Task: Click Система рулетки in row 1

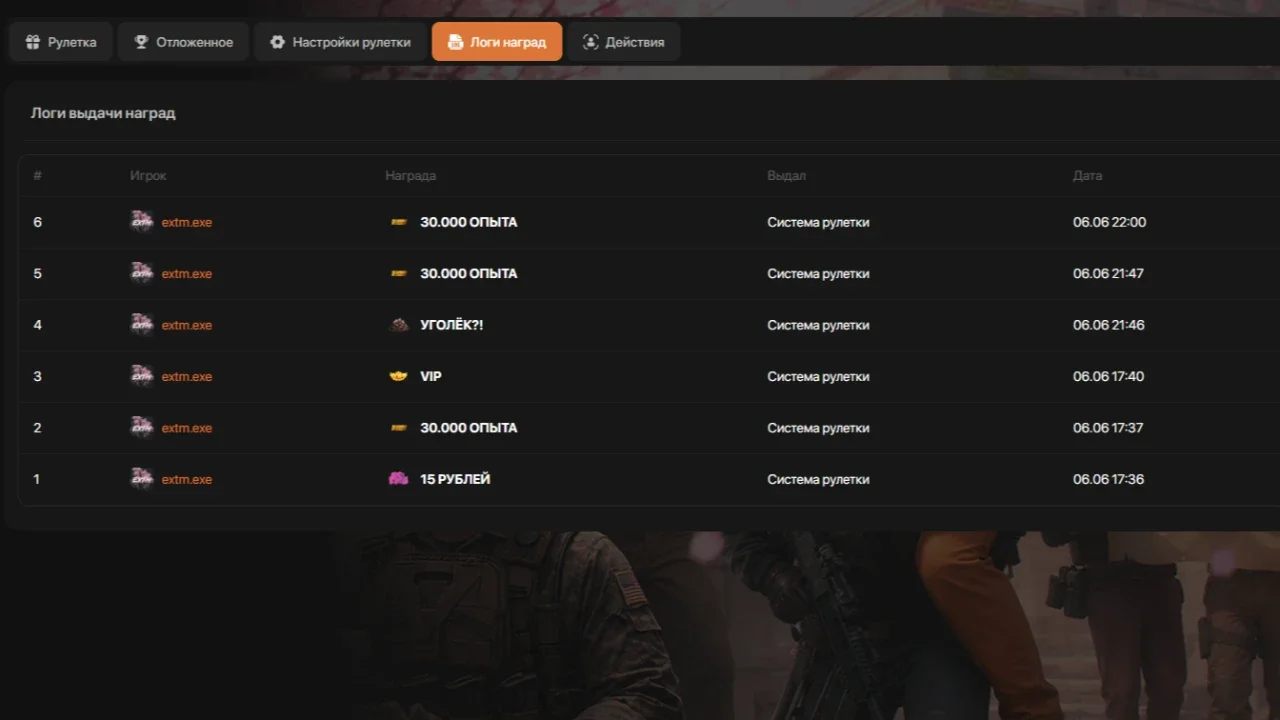Action: [x=818, y=479]
